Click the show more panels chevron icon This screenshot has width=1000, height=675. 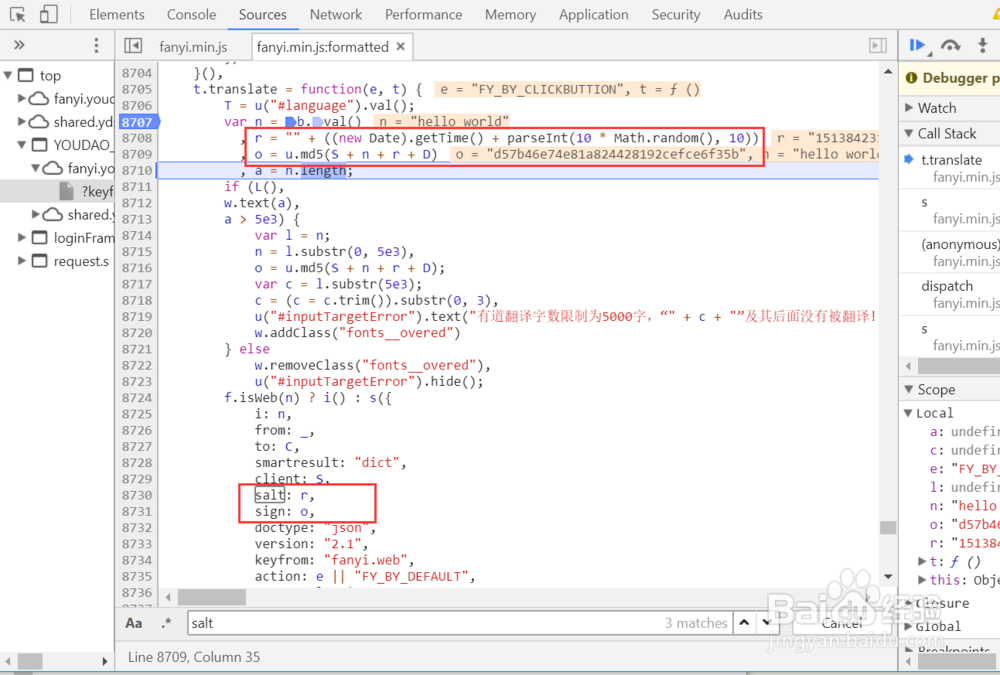[17, 45]
